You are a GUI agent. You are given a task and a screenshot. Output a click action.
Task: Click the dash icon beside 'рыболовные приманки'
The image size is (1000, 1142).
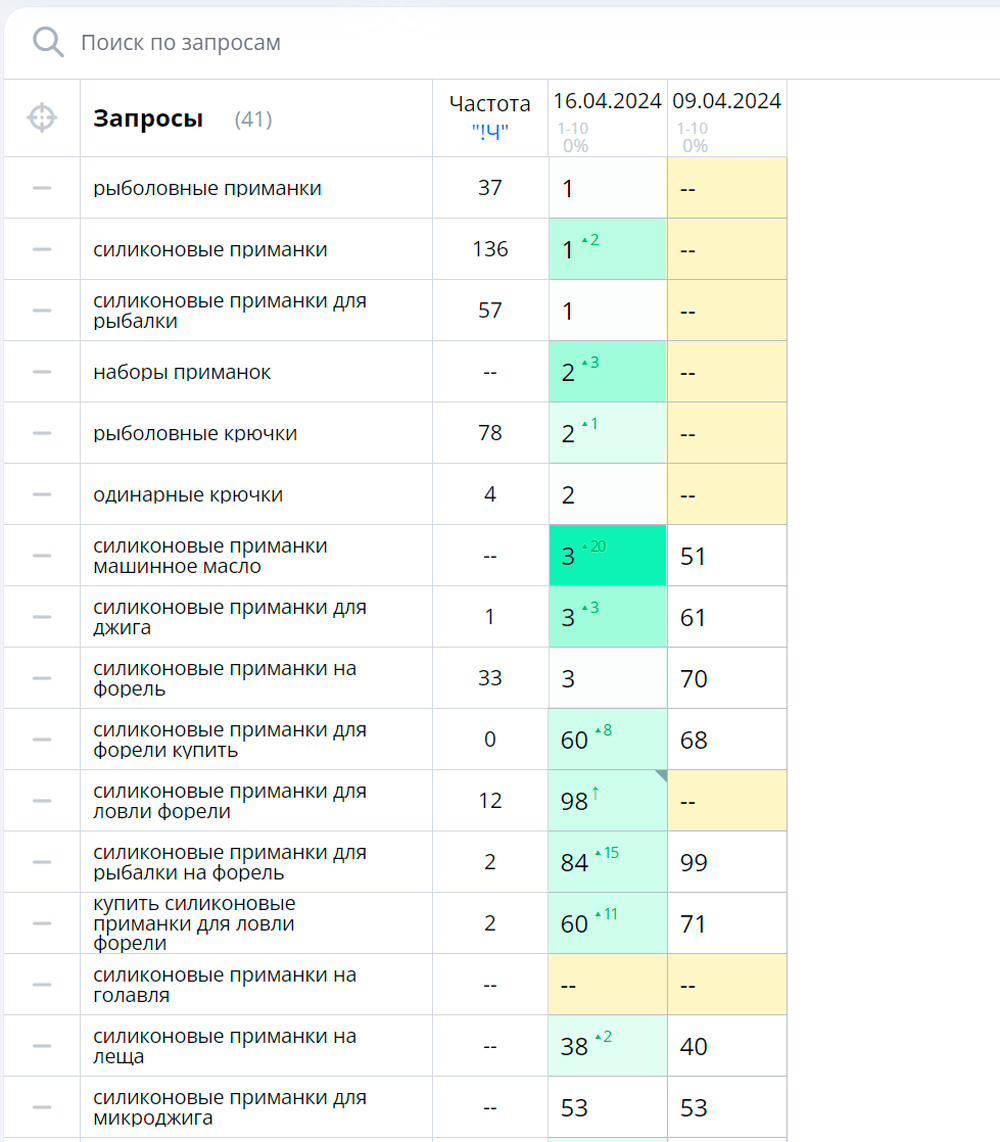pos(42,188)
